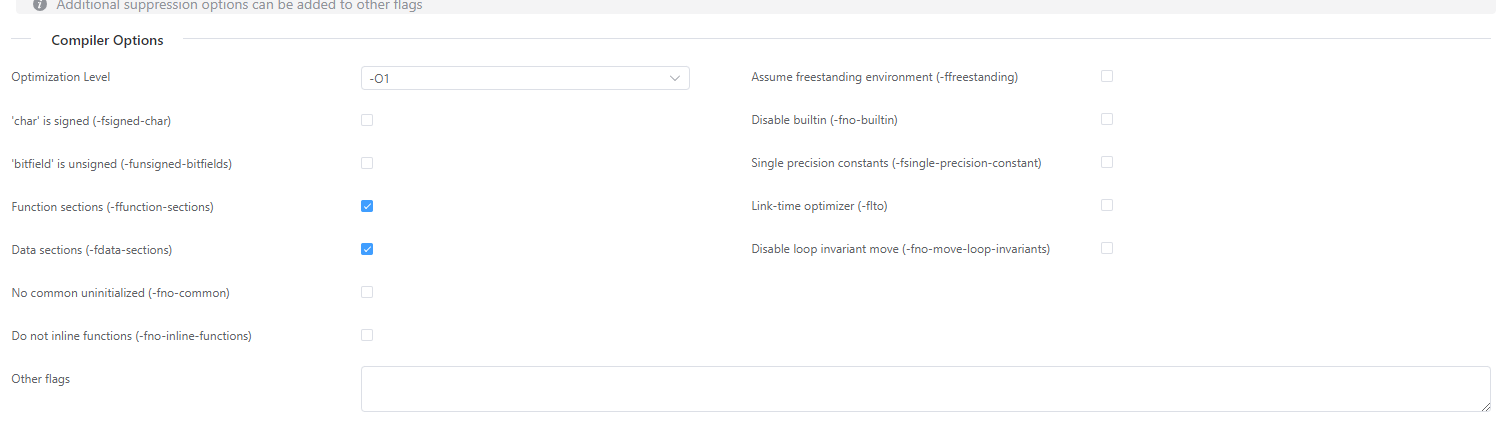Check Do not inline functions option
Screen dimensions: 1511x422
pyautogui.click(x=367, y=335)
